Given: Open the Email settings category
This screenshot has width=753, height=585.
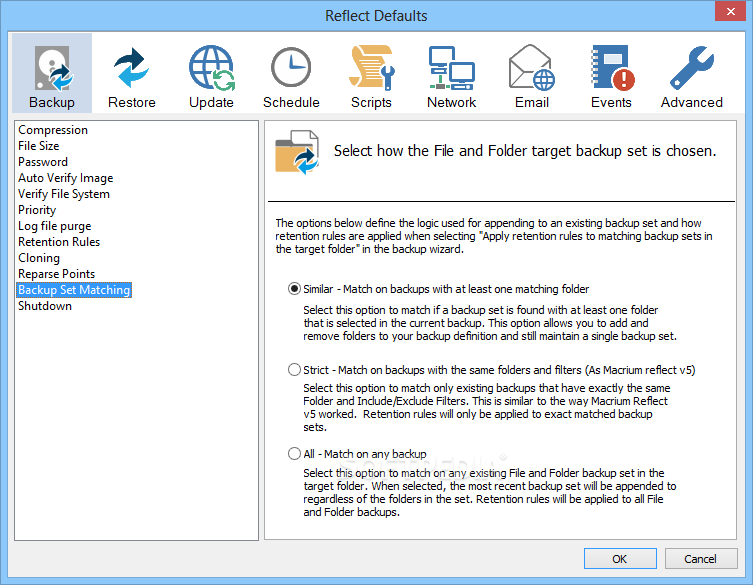Looking at the screenshot, I should coord(532,73).
